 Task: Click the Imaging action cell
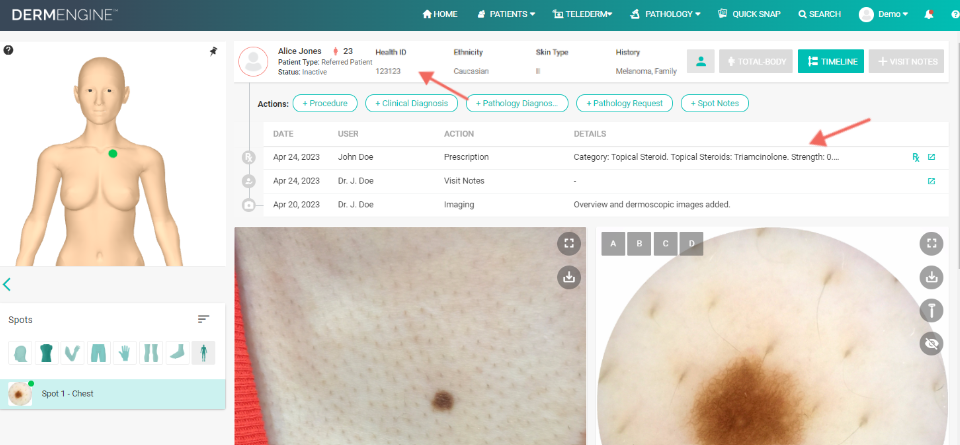coord(459,205)
